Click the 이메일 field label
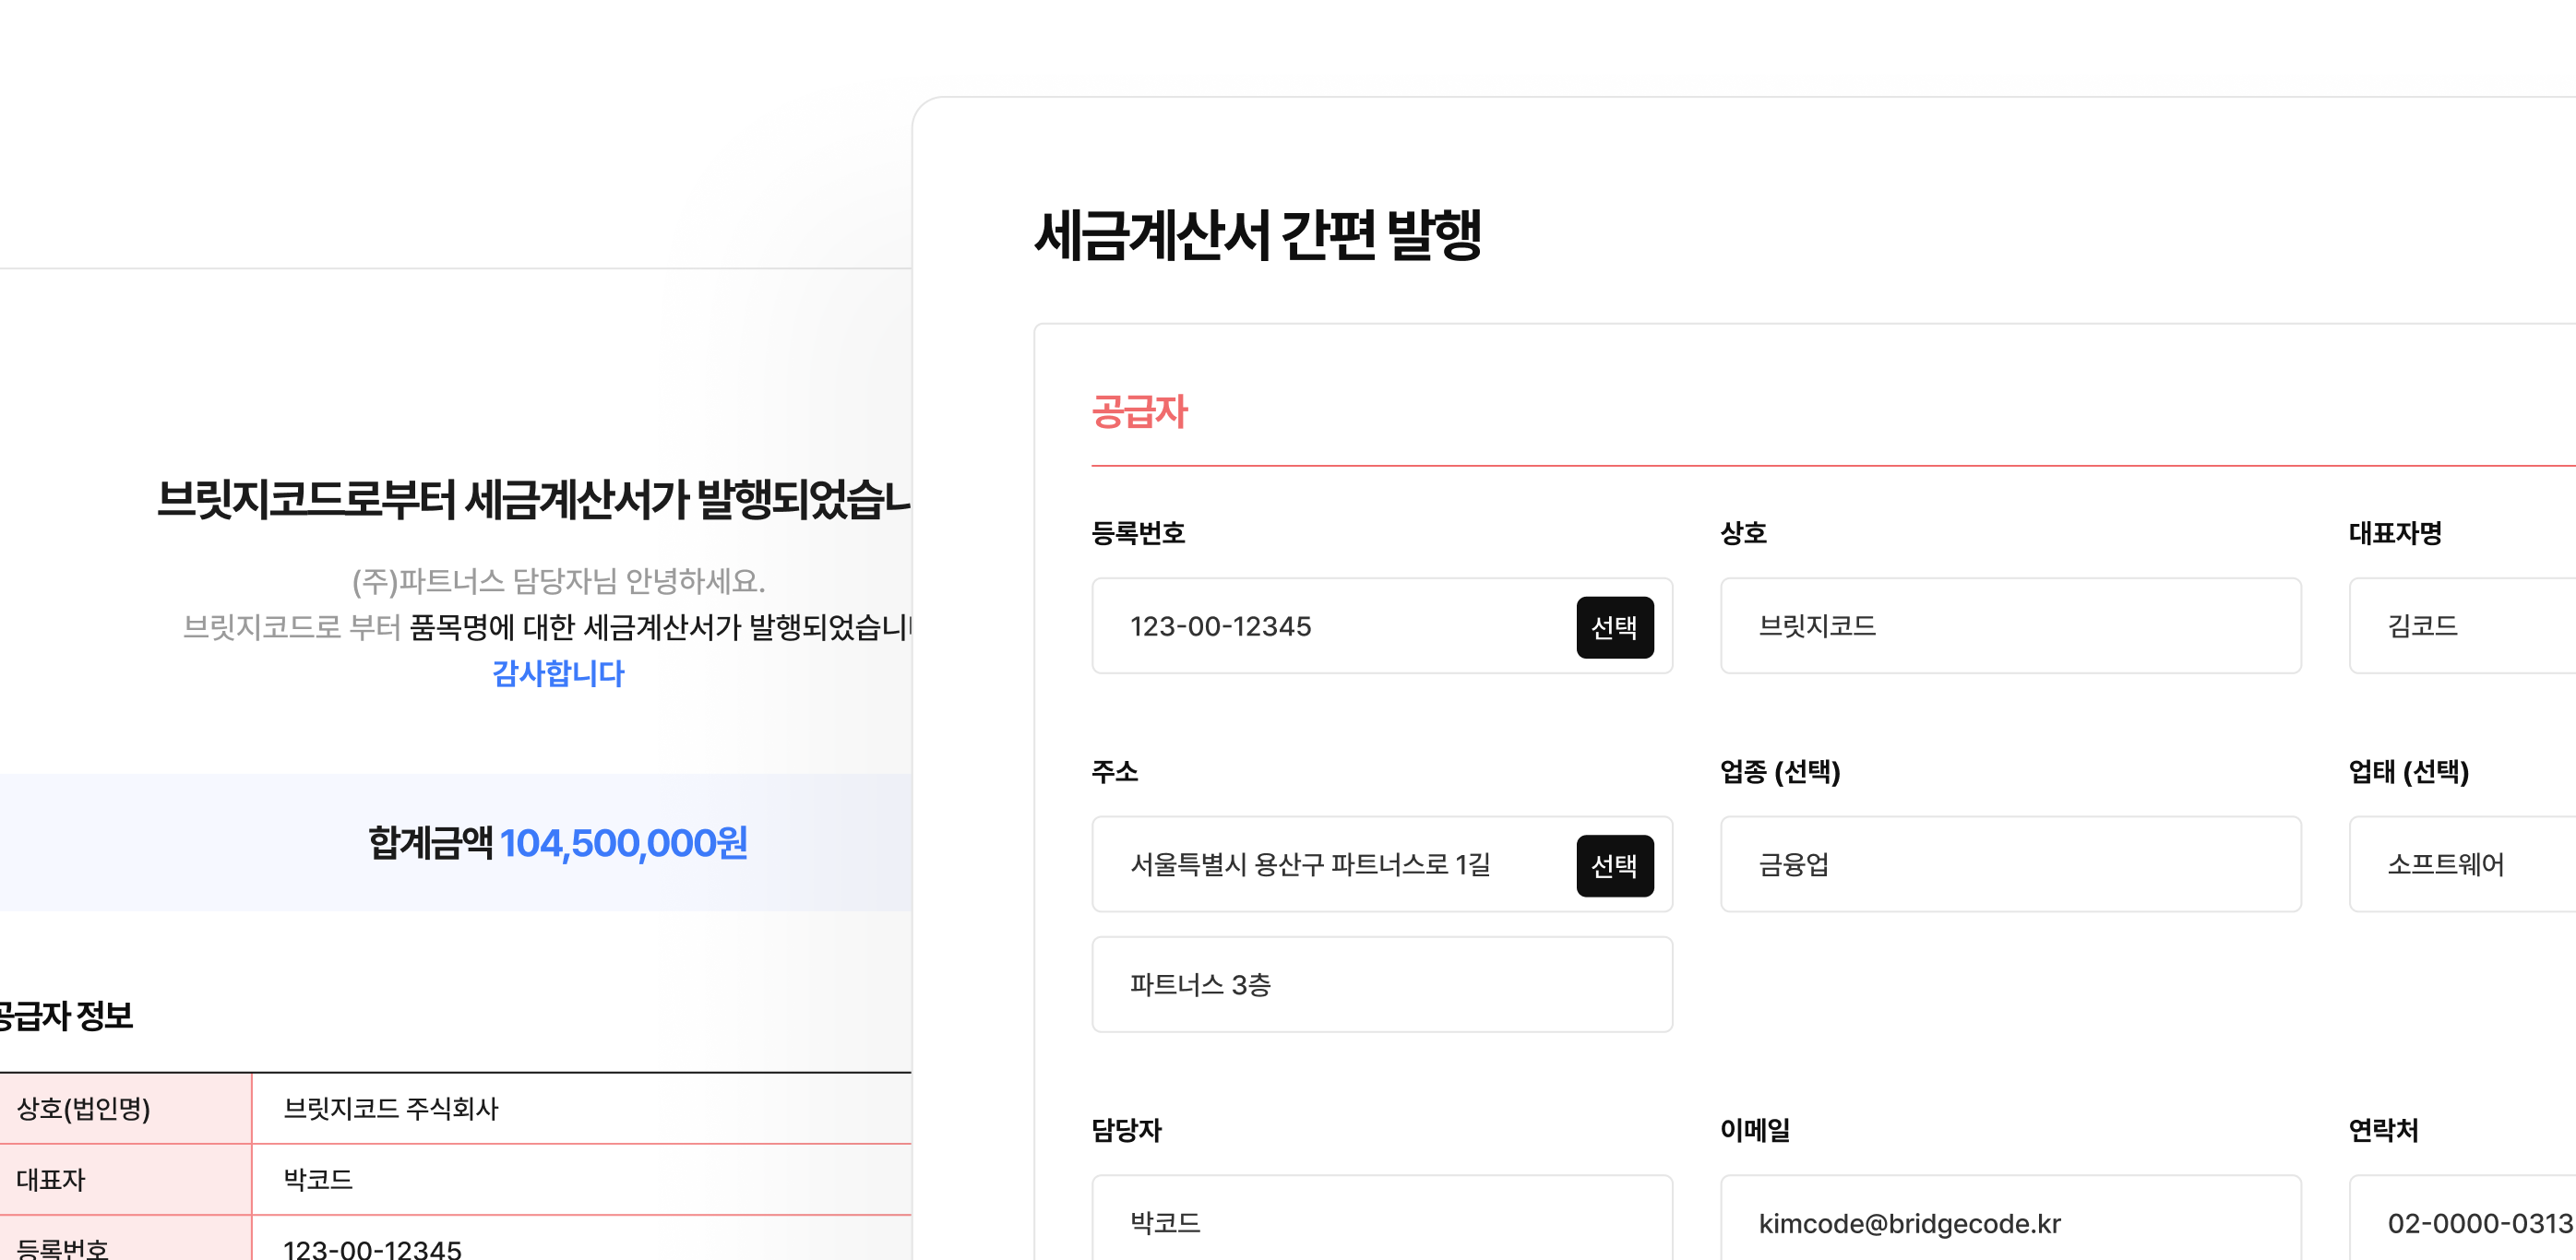Screen dimensions: 2576x1260 click(1755, 1130)
